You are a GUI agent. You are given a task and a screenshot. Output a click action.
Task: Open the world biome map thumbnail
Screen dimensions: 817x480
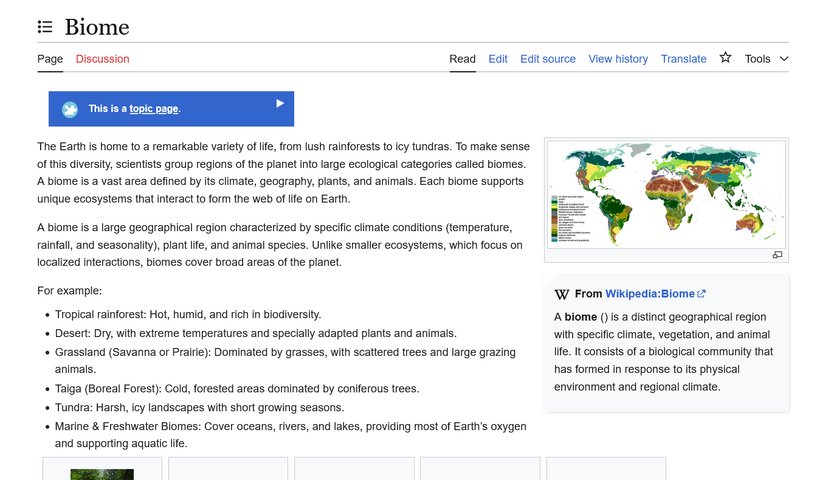pos(666,194)
